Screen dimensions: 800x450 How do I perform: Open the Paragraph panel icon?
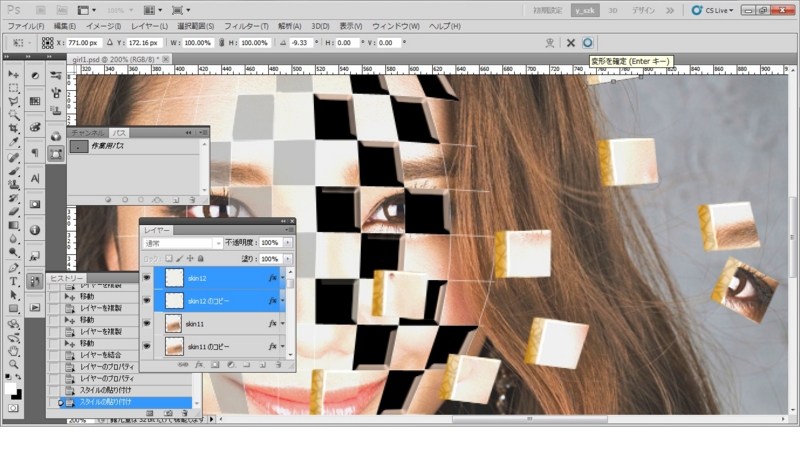(35, 153)
